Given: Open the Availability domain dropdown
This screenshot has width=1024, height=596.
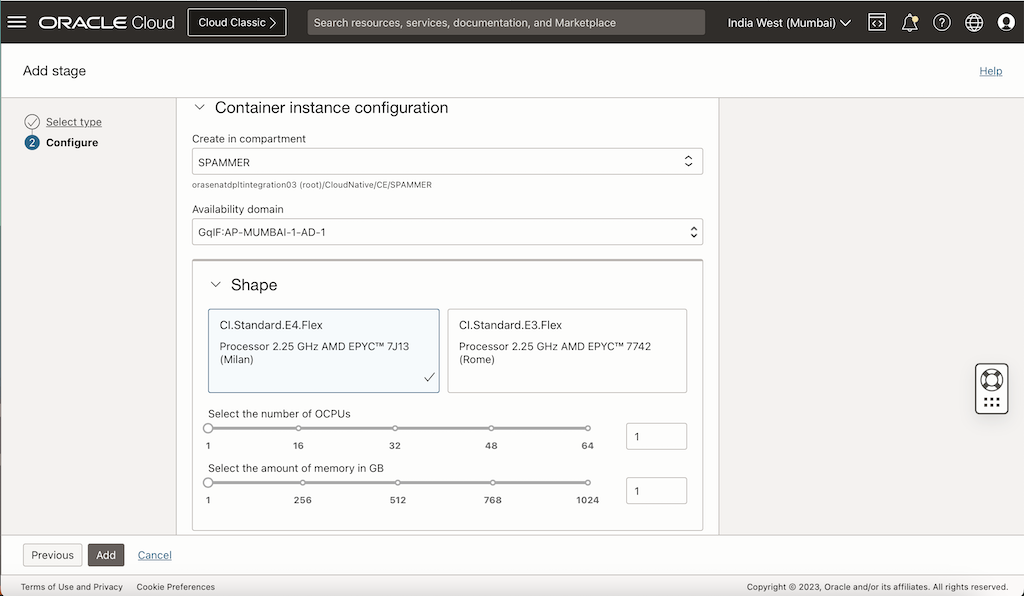Looking at the screenshot, I should coord(447,231).
